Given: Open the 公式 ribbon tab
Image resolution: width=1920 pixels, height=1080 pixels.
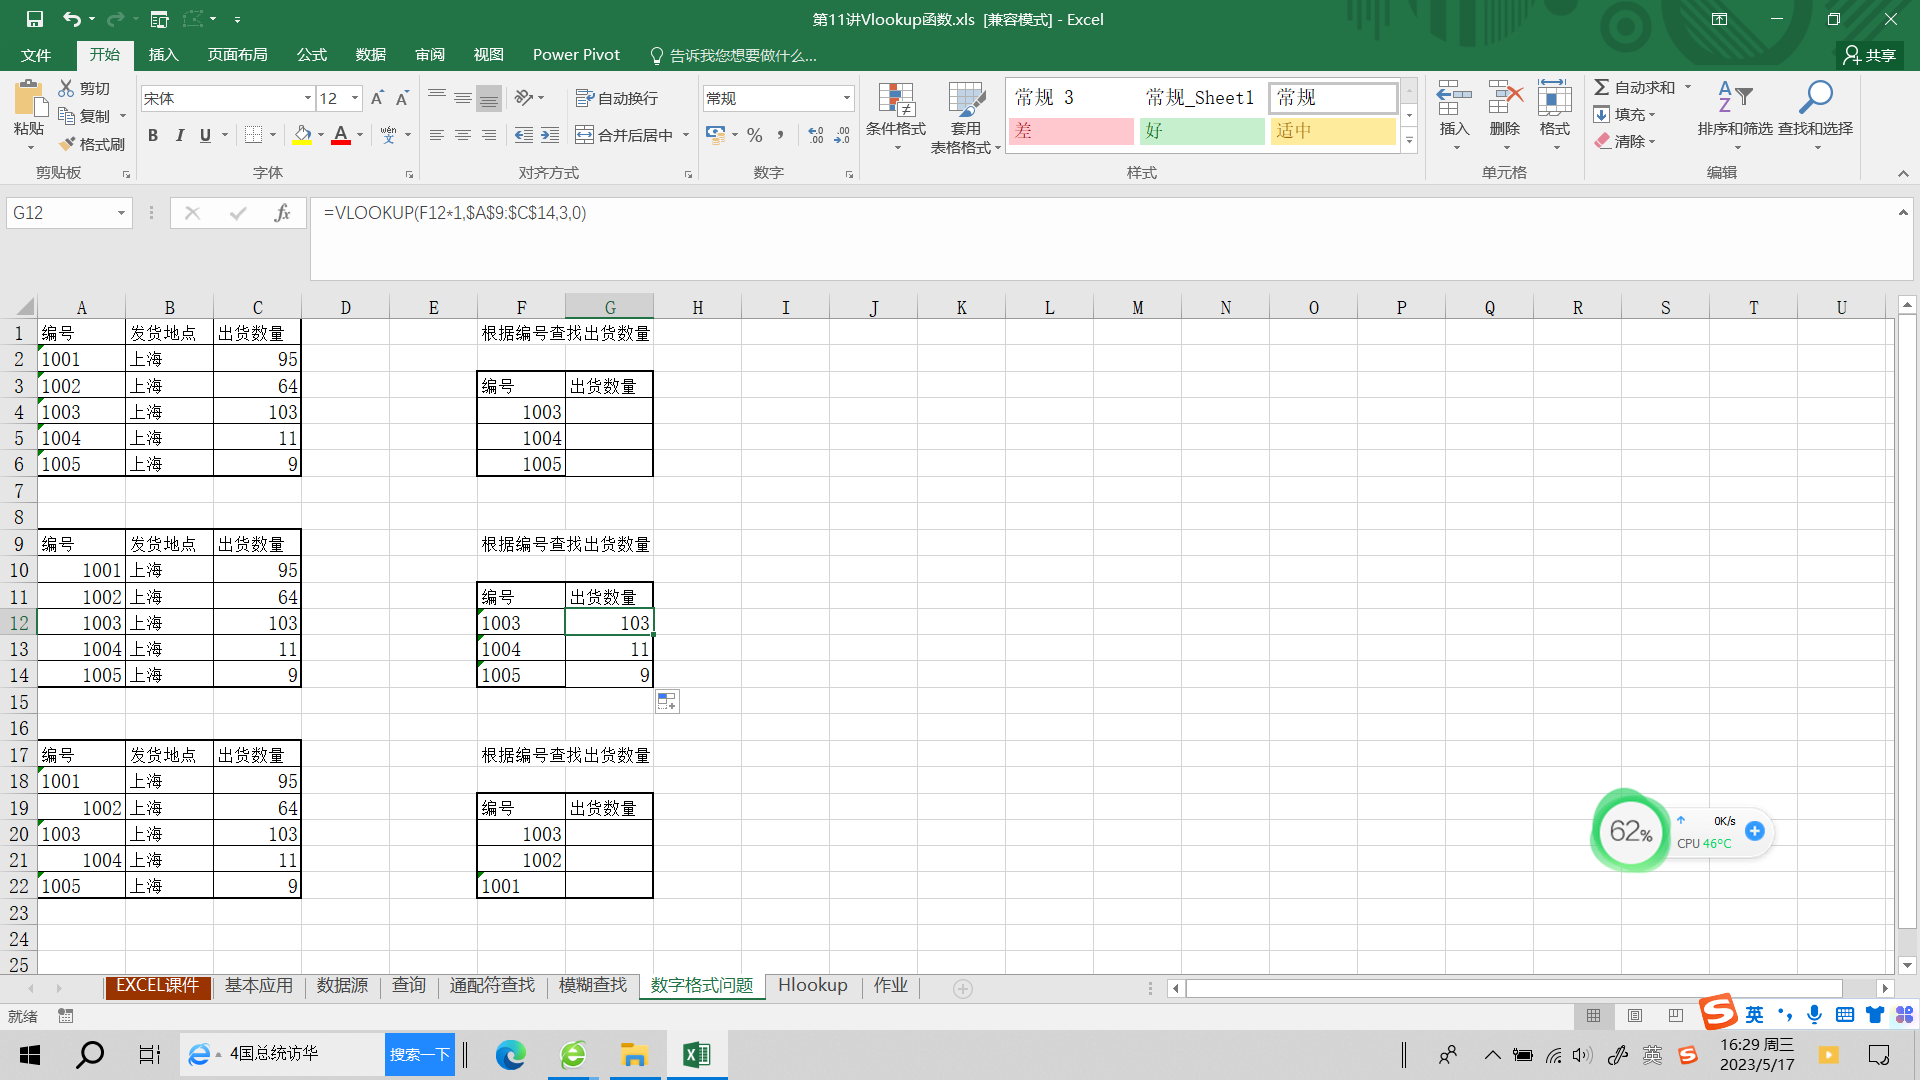Looking at the screenshot, I should pos(311,55).
